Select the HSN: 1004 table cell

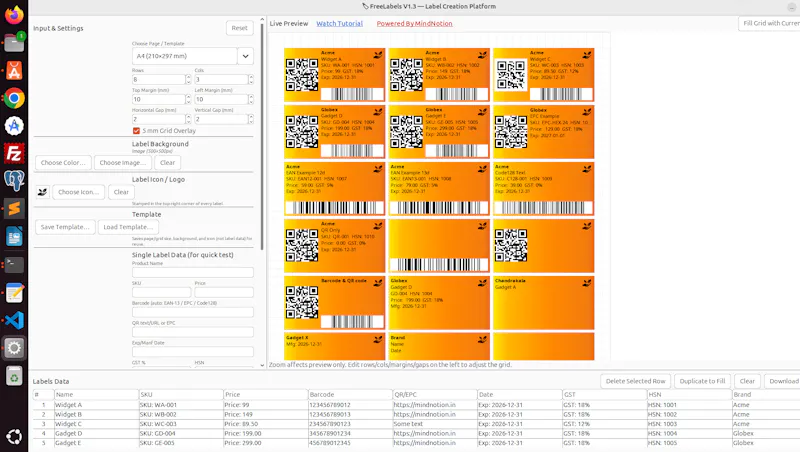[689, 433]
